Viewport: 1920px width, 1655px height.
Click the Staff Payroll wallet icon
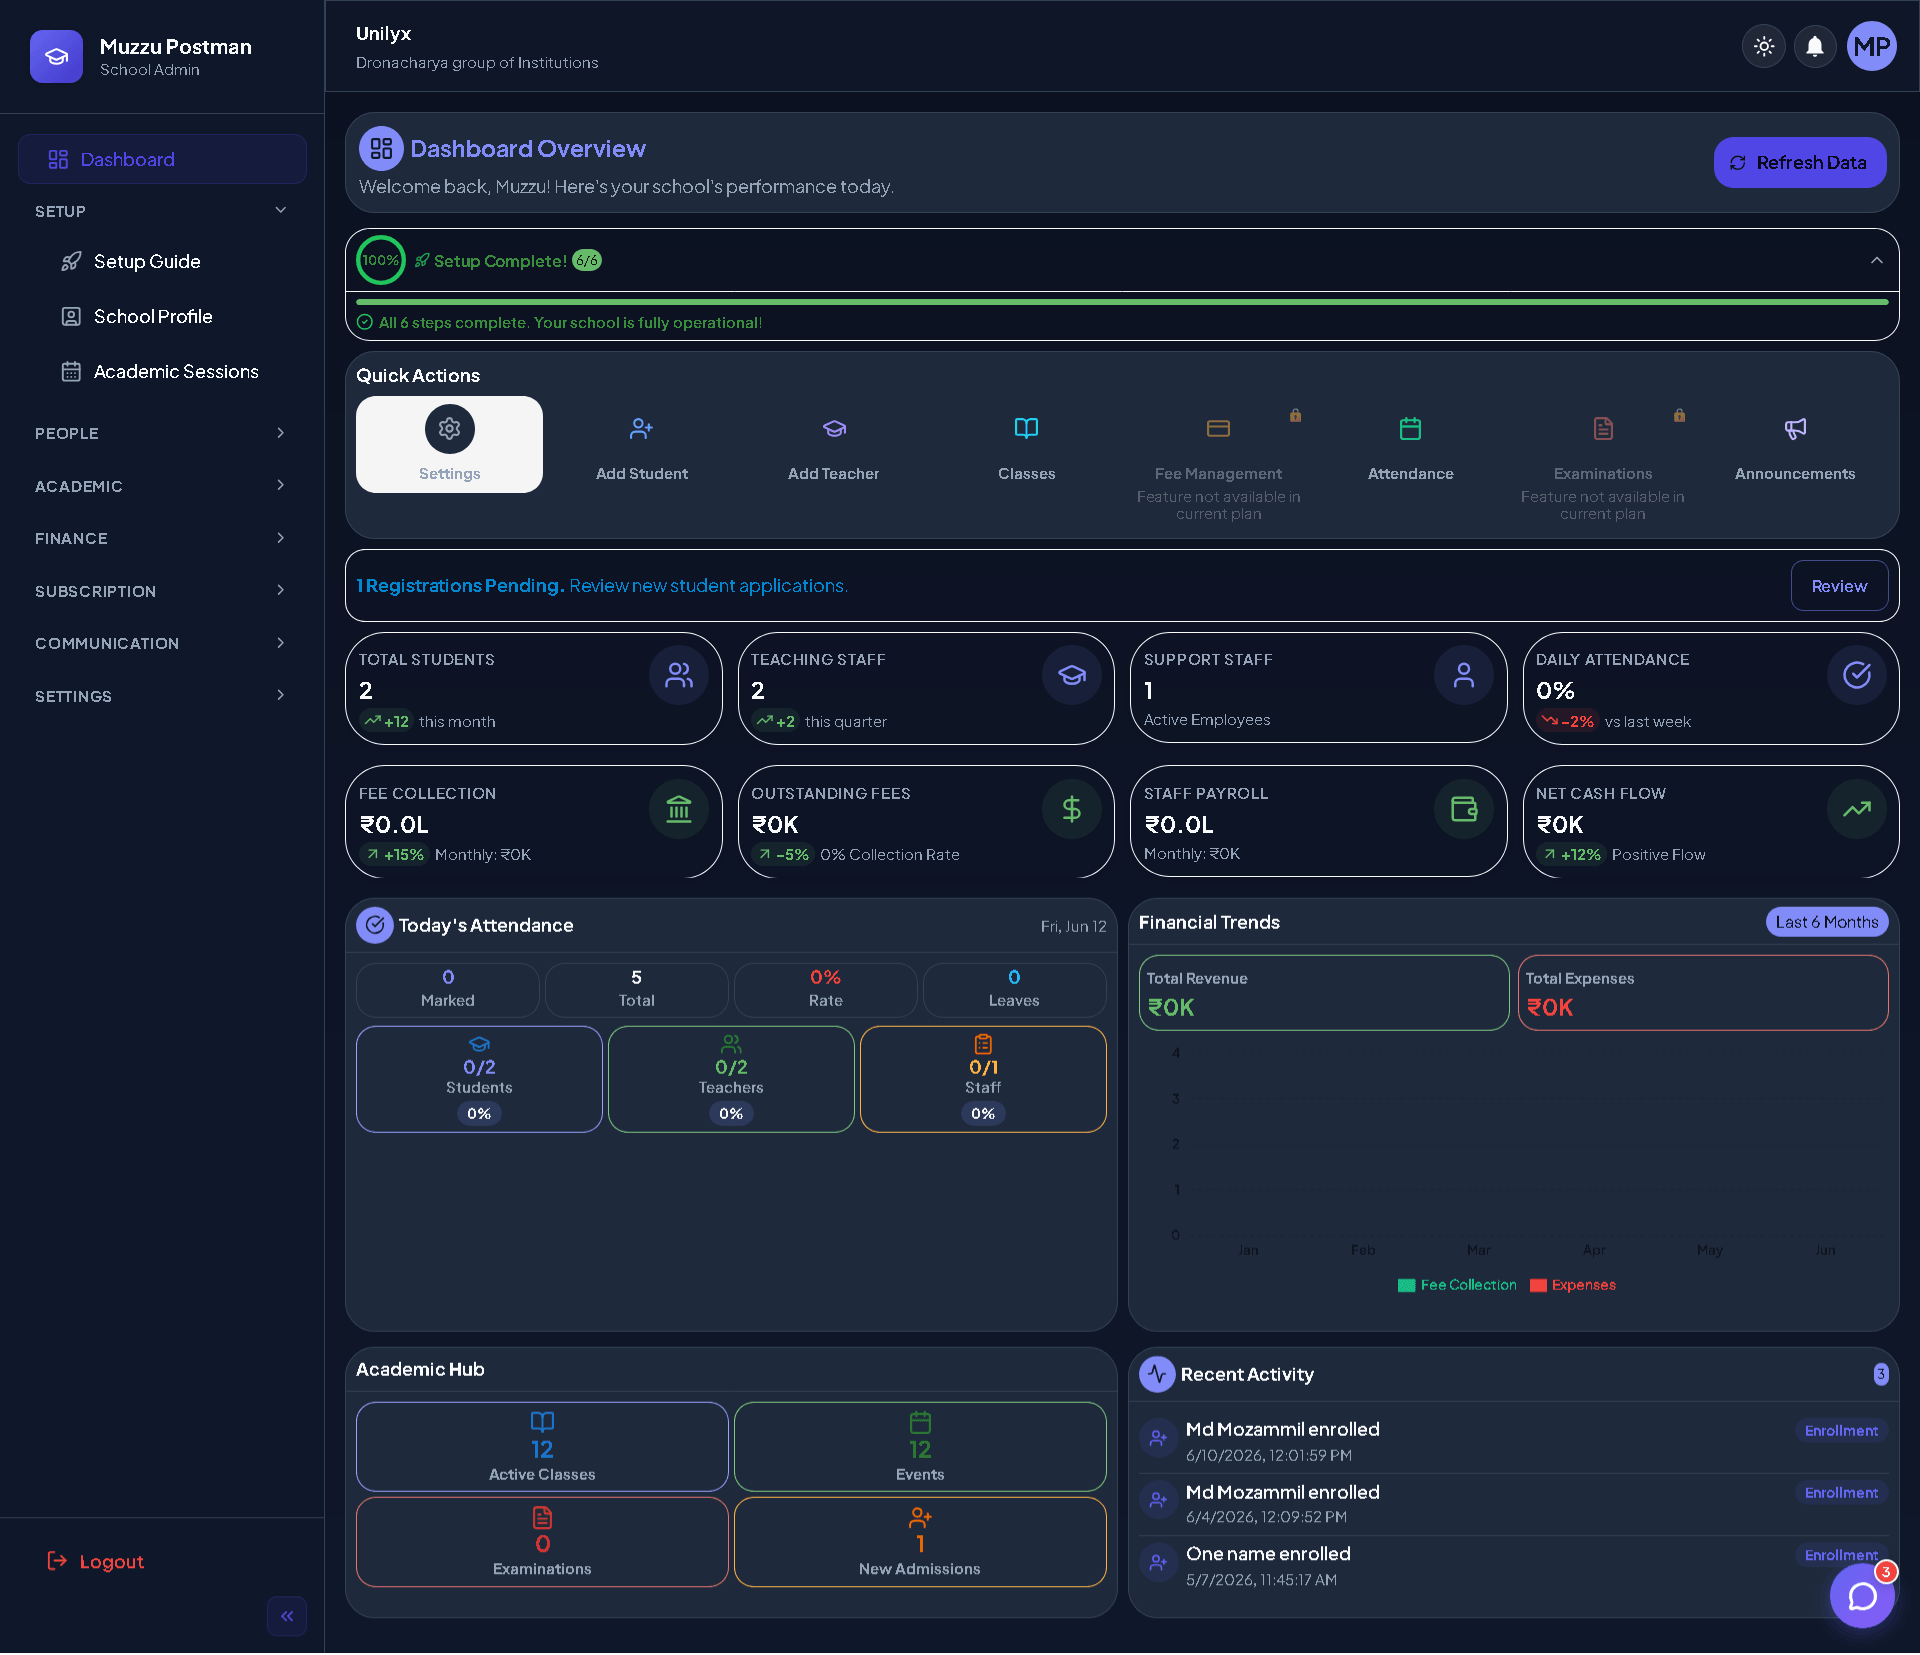pyautogui.click(x=1464, y=809)
